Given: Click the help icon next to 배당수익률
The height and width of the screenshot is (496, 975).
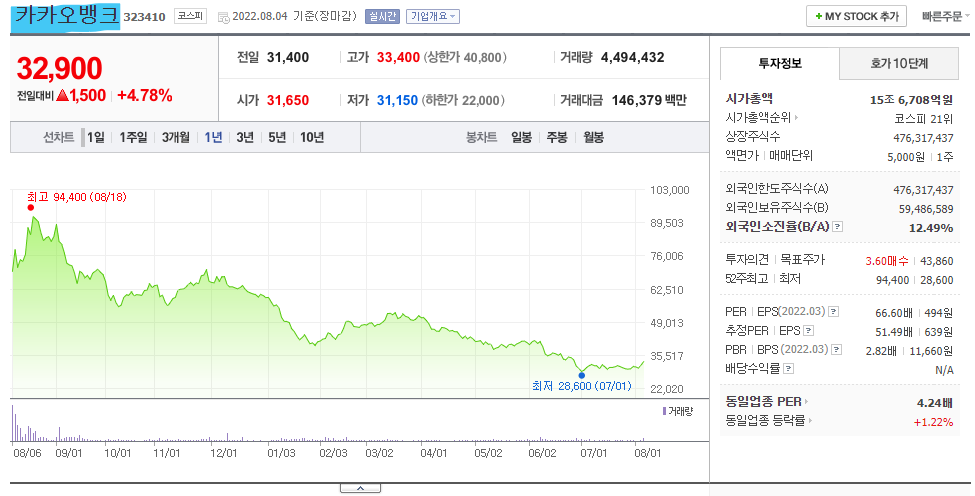Looking at the screenshot, I should pyautogui.click(x=788, y=369).
